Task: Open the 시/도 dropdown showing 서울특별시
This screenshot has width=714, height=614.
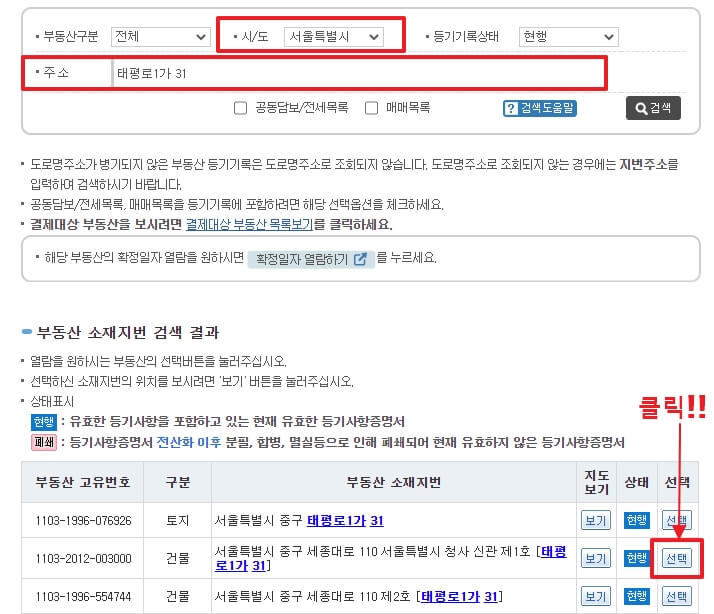Action: point(333,37)
